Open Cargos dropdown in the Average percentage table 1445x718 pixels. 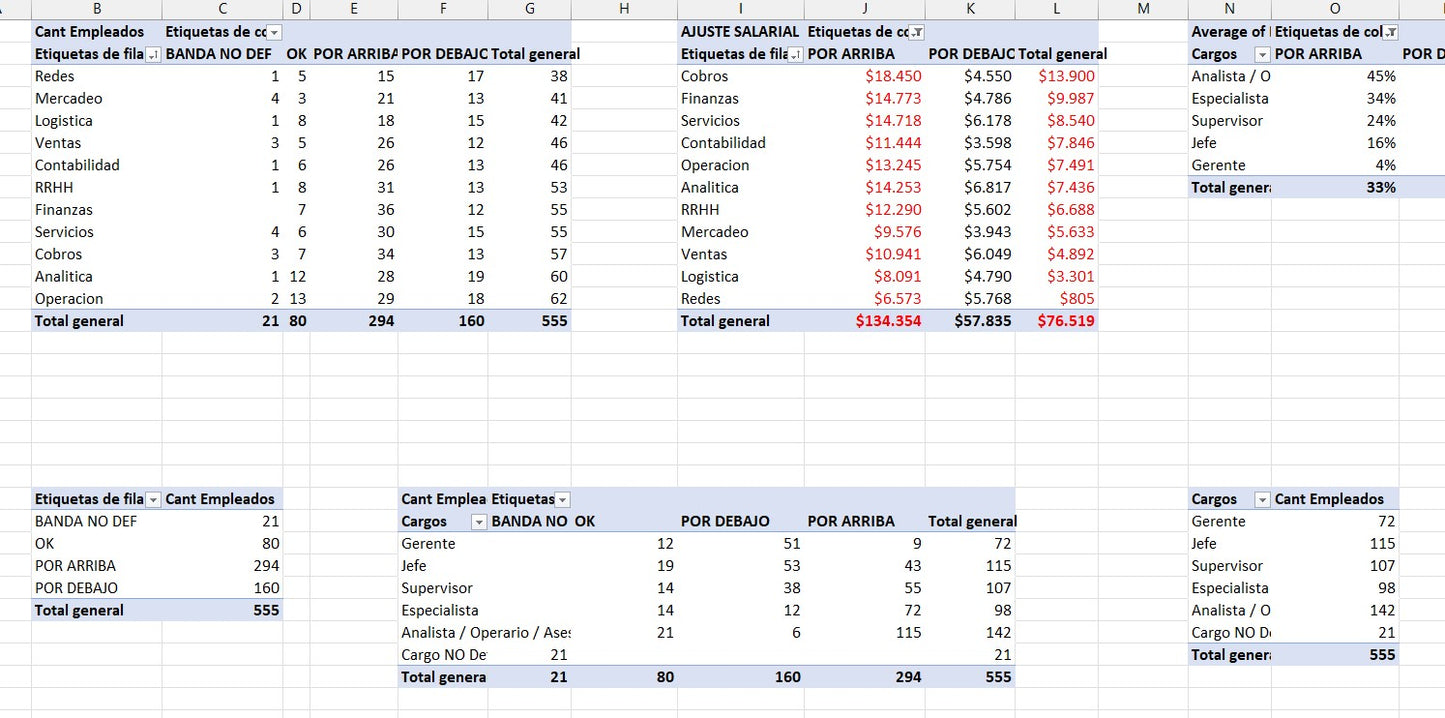[1263, 54]
